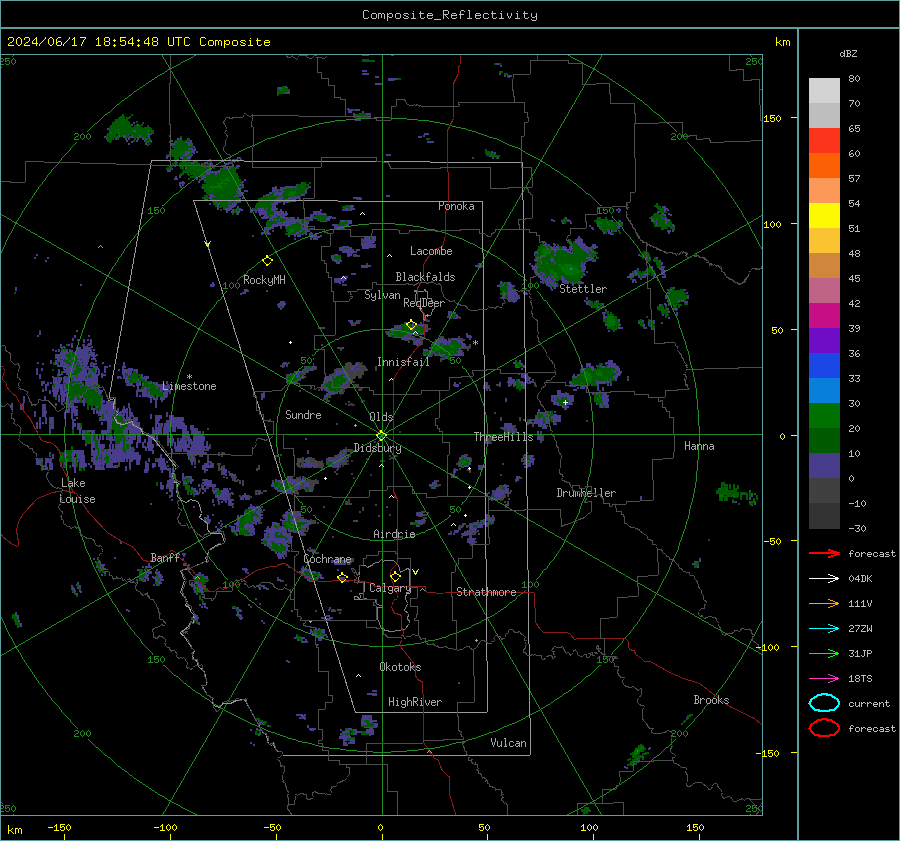Screen dimensions: 900x841
Task: Click the Cochrane label
Action: coord(327,559)
